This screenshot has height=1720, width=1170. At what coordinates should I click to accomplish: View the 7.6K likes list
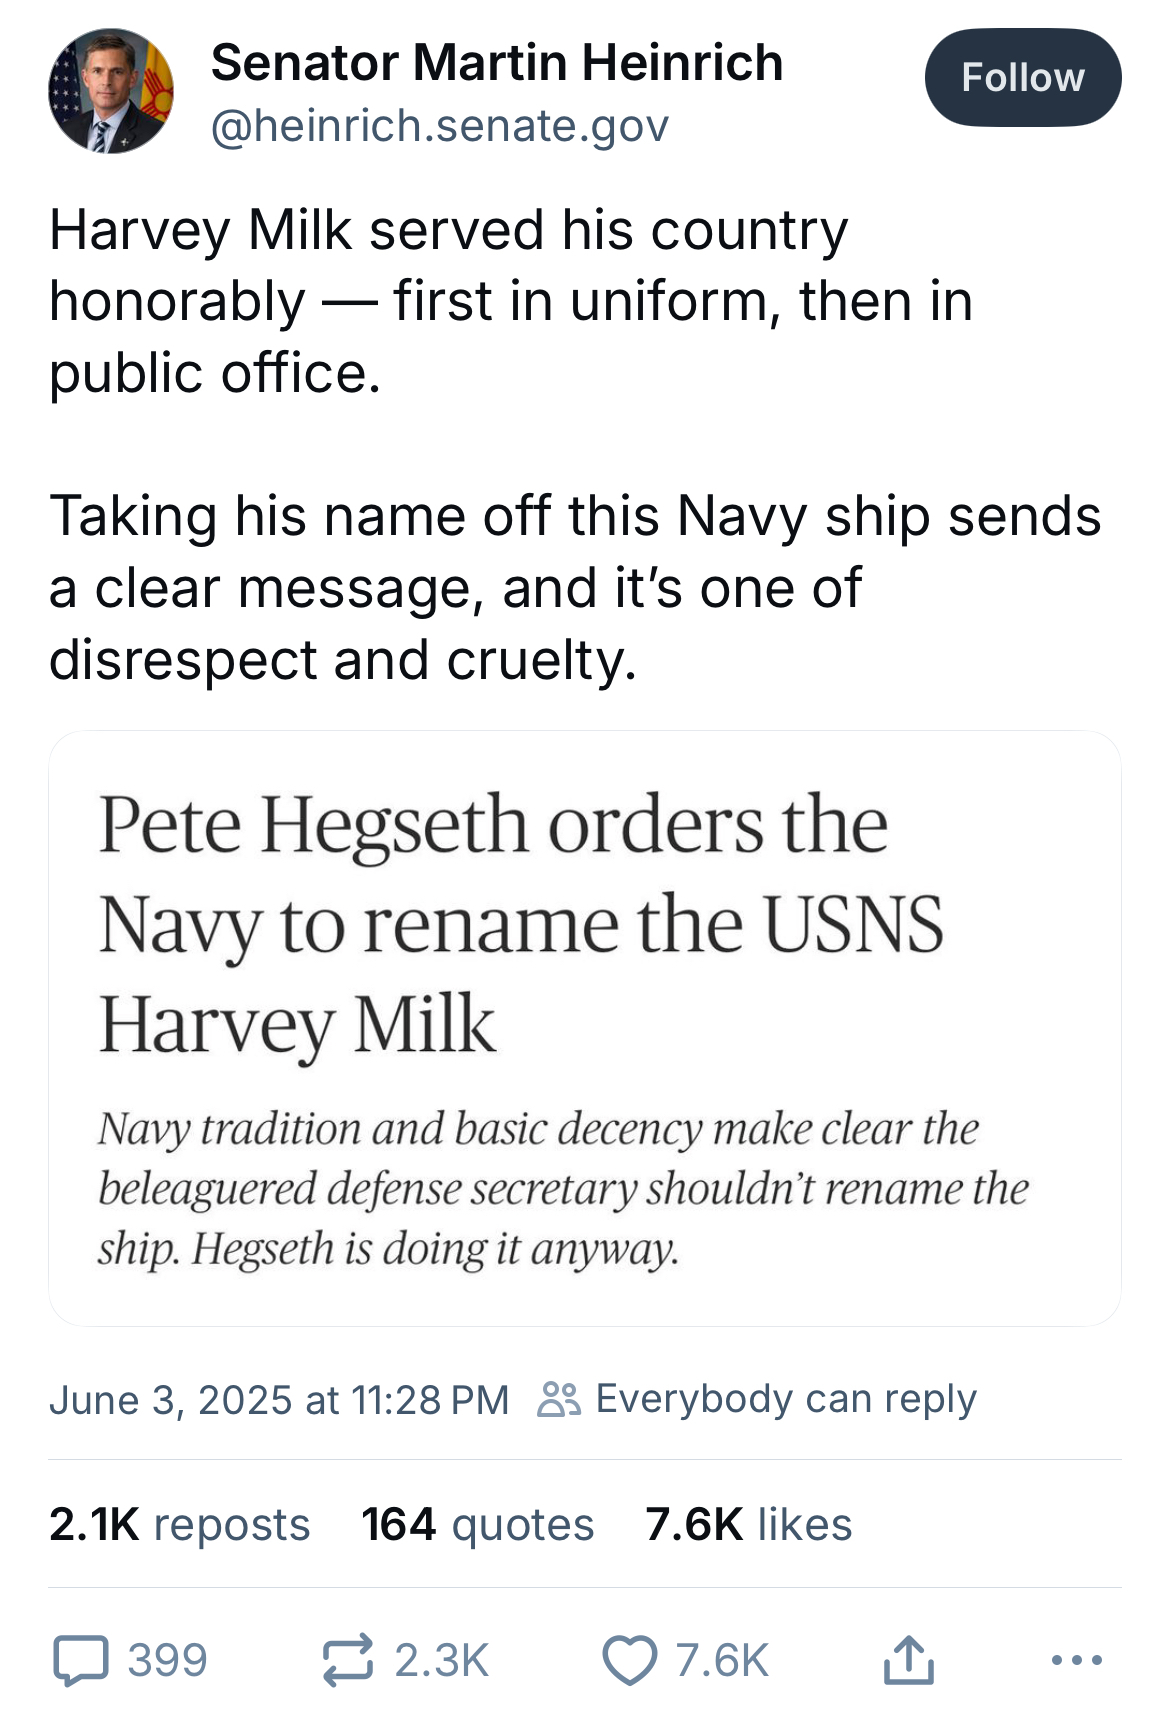[748, 1525]
